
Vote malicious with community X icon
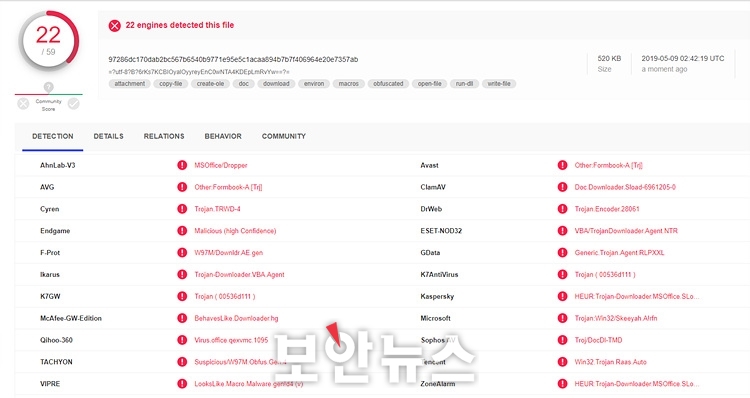(x=23, y=104)
